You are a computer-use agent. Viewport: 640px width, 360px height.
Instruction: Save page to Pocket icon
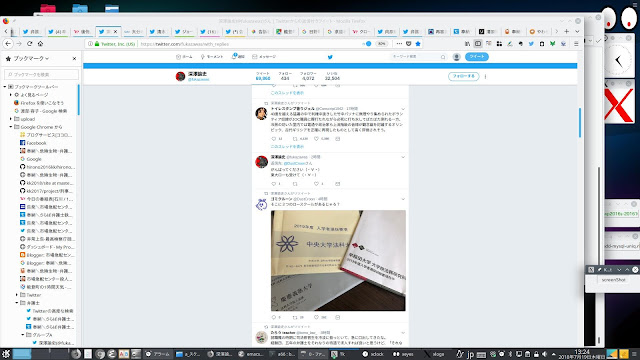coord(409,44)
